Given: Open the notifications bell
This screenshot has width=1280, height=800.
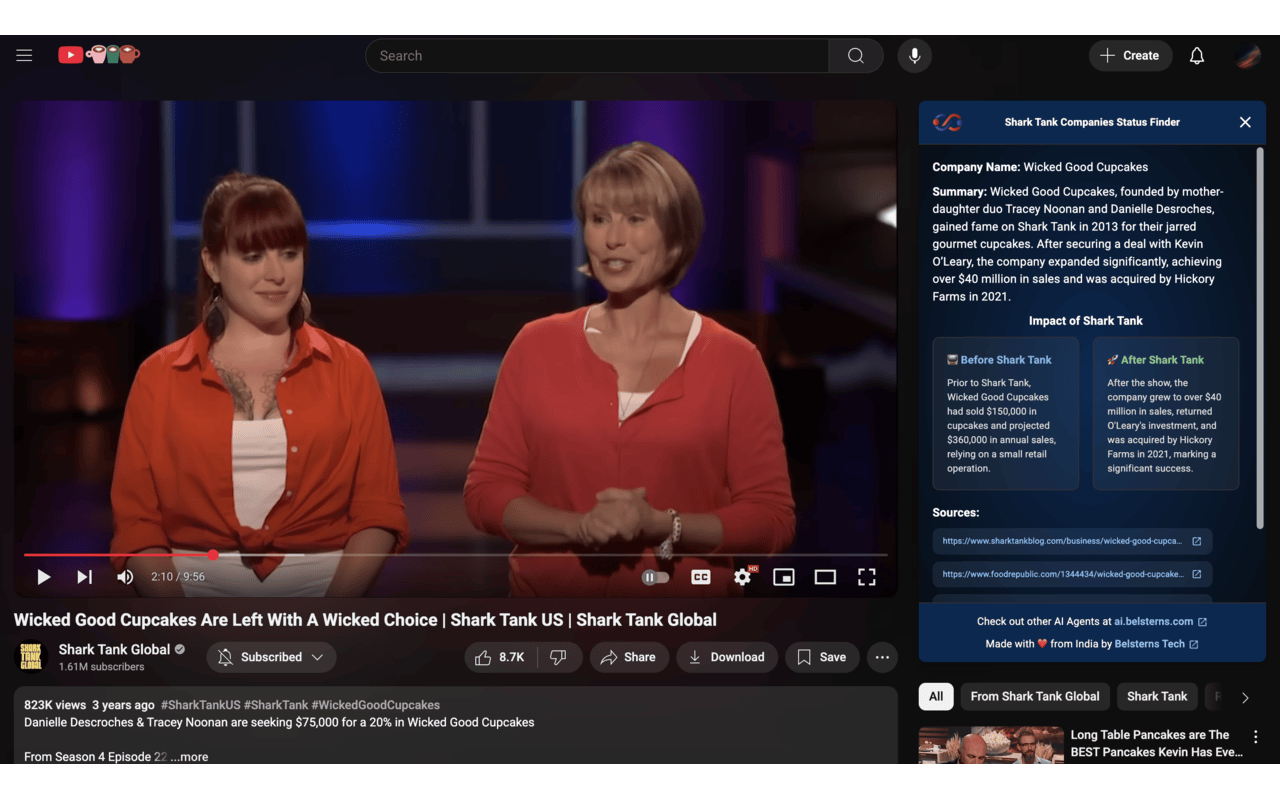Looking at the screenshot, I should click(1197, 56).
